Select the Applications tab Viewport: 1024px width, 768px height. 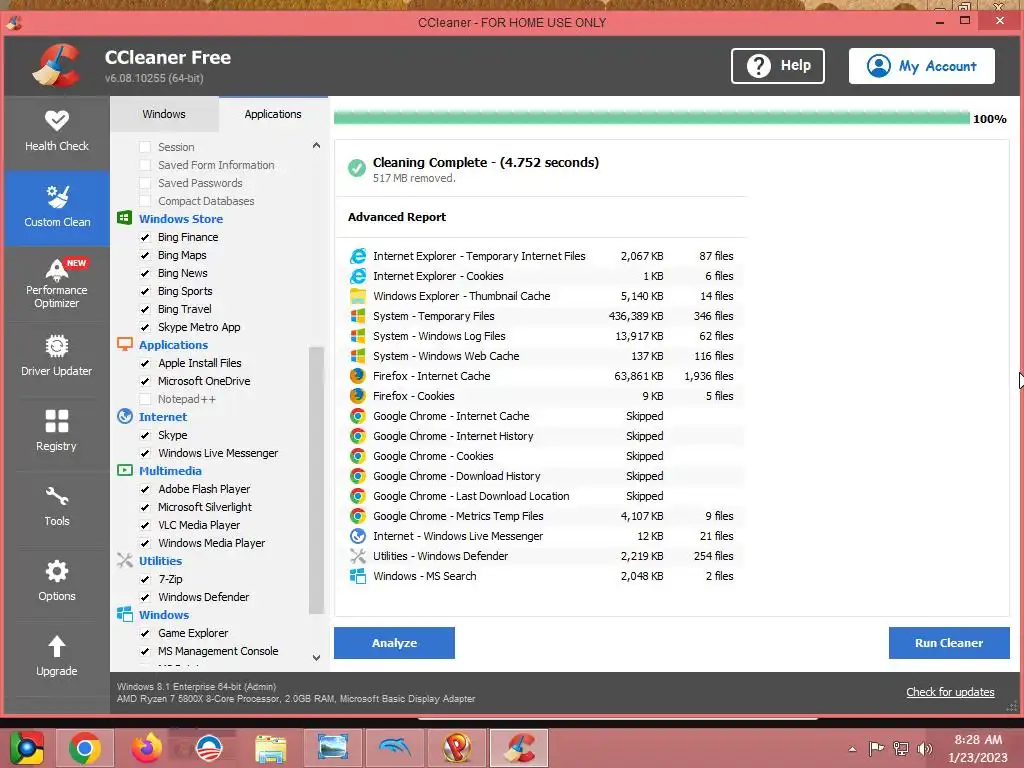[273, 114]
